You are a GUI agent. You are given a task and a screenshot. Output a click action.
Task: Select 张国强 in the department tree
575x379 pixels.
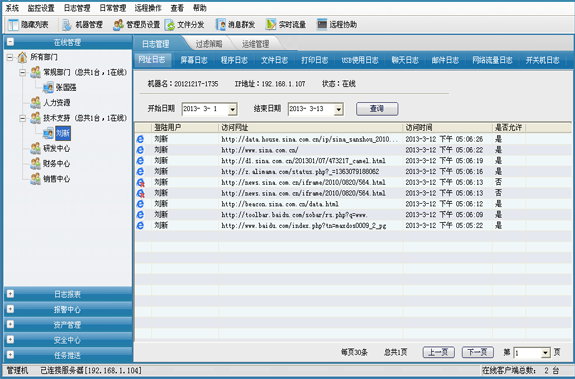[66, 88]
